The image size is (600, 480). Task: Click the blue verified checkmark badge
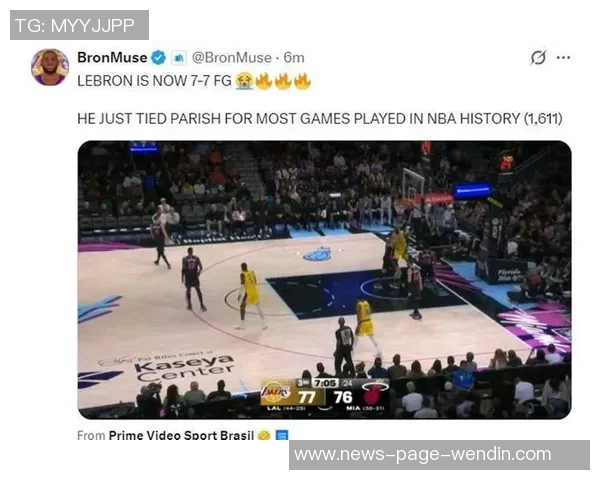click(x=158, y=58)
